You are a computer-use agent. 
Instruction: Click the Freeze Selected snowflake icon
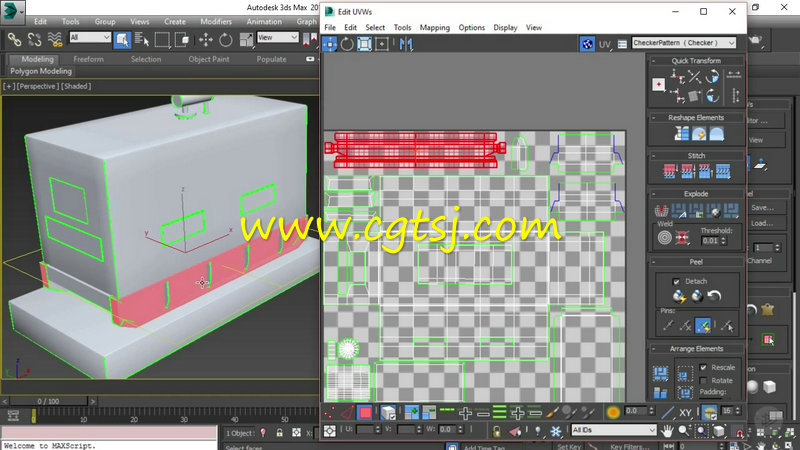coord(555,432)
